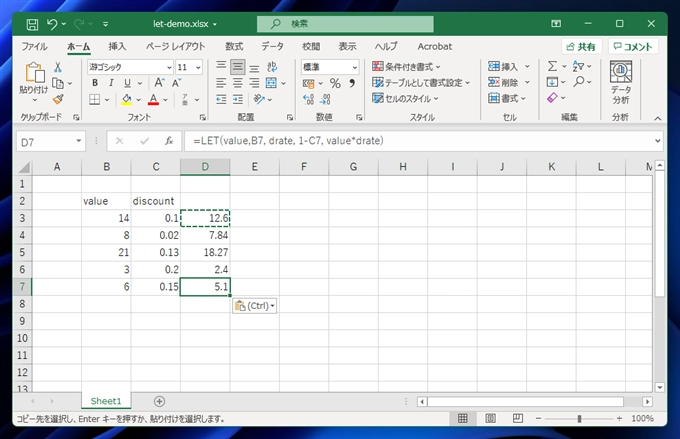680x439 pixels.
Task: Toggle Underline formatting
Action: (127, 83)
